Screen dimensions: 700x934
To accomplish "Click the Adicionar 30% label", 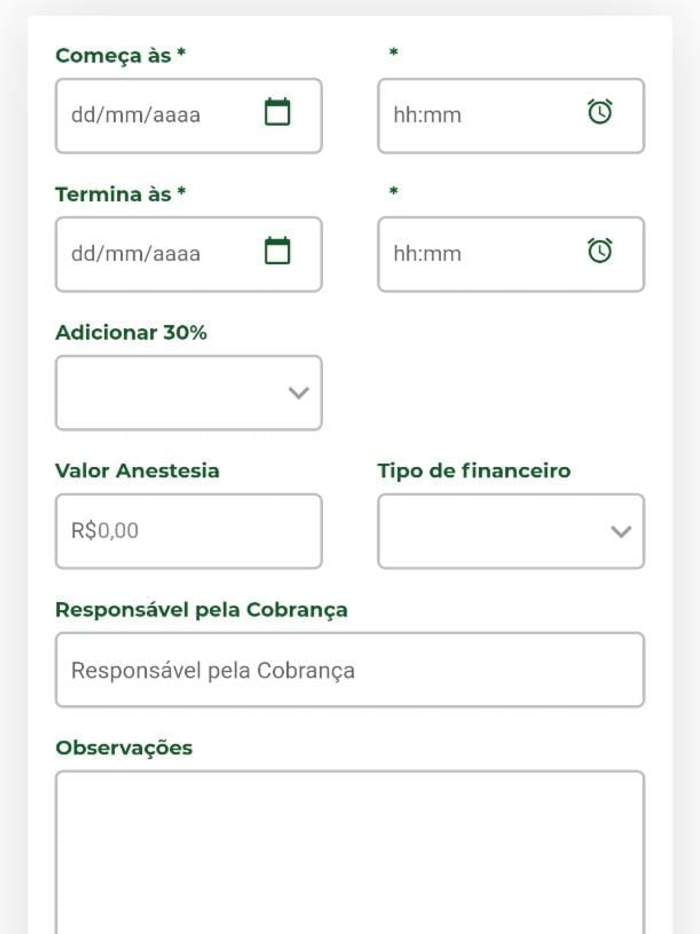I will [x=131, y=332].
